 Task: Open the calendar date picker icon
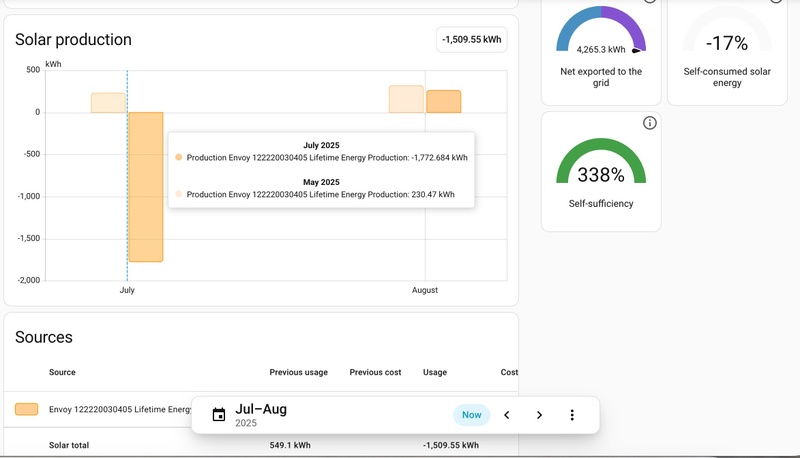(219, 415)
